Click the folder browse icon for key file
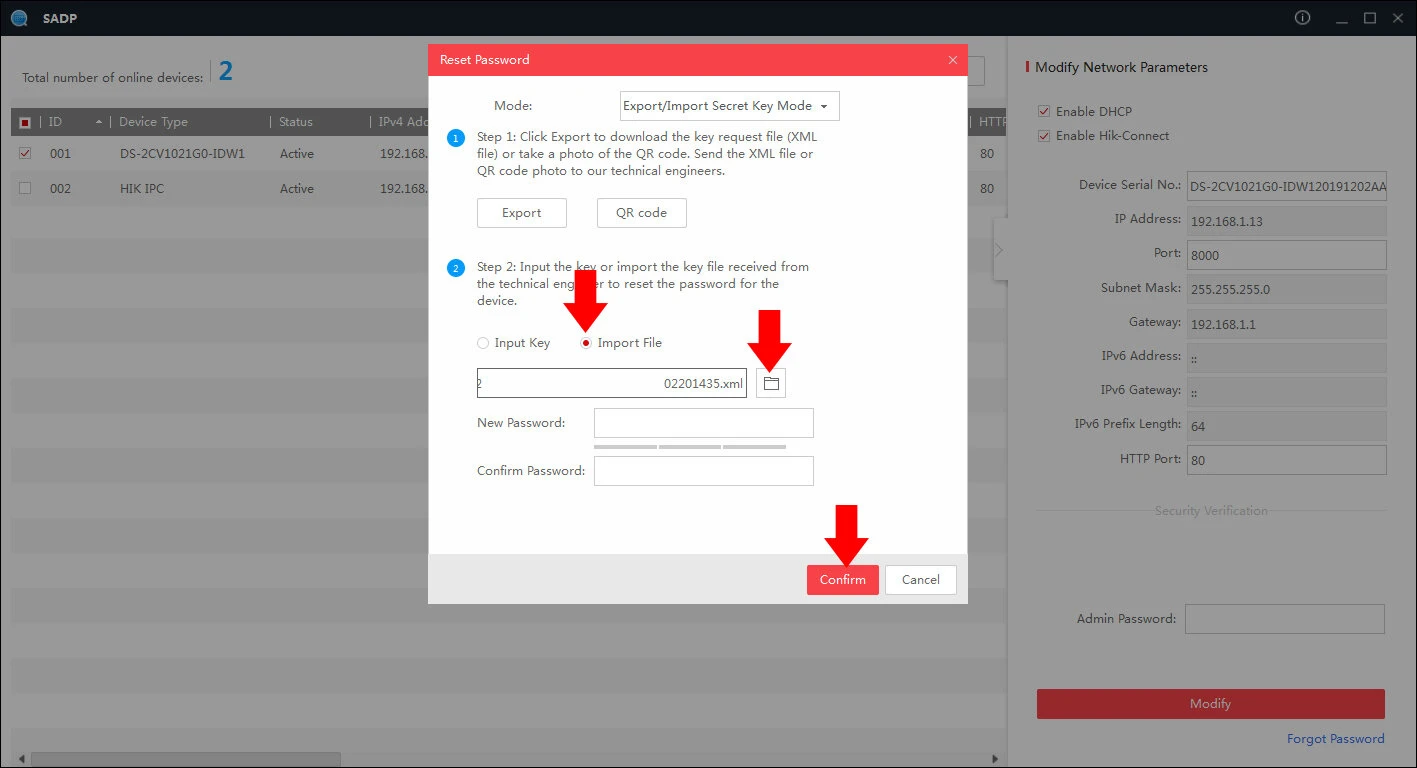 point(771,383)
